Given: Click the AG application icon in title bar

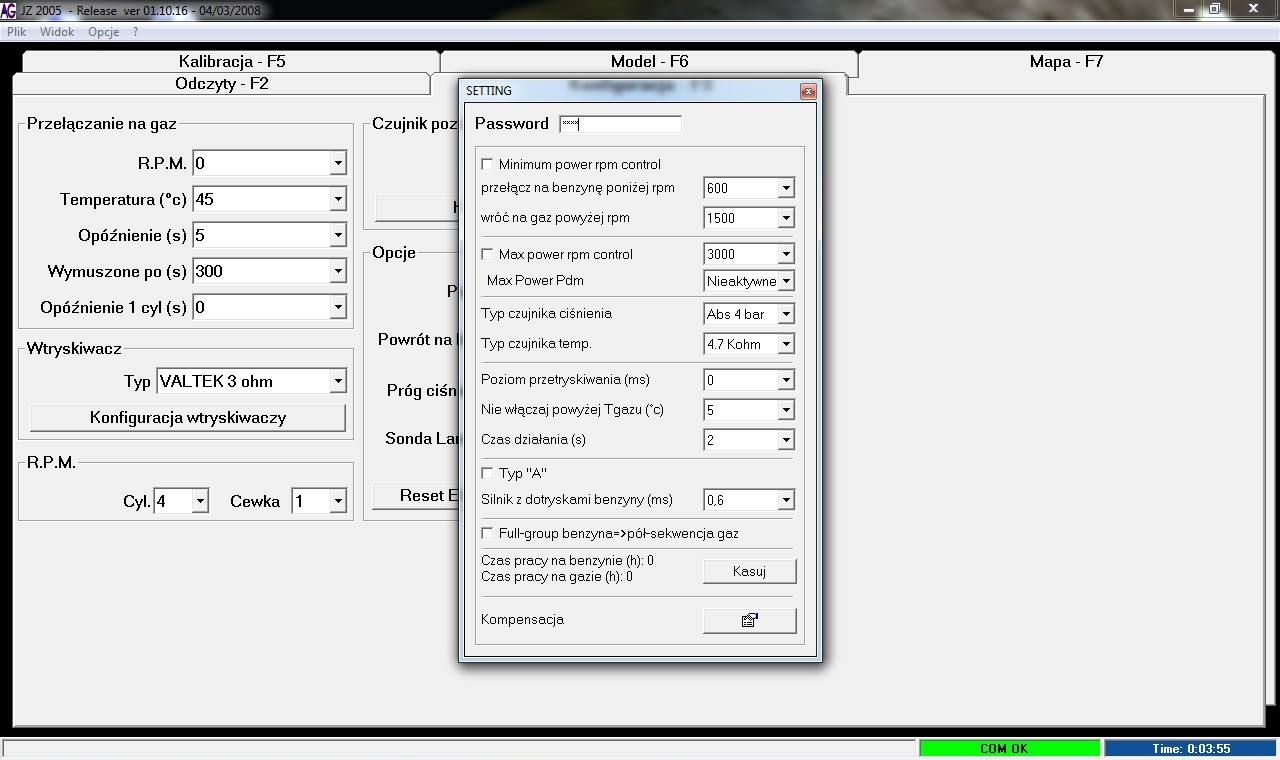Looking at the screenshot, I should point(8,10).
